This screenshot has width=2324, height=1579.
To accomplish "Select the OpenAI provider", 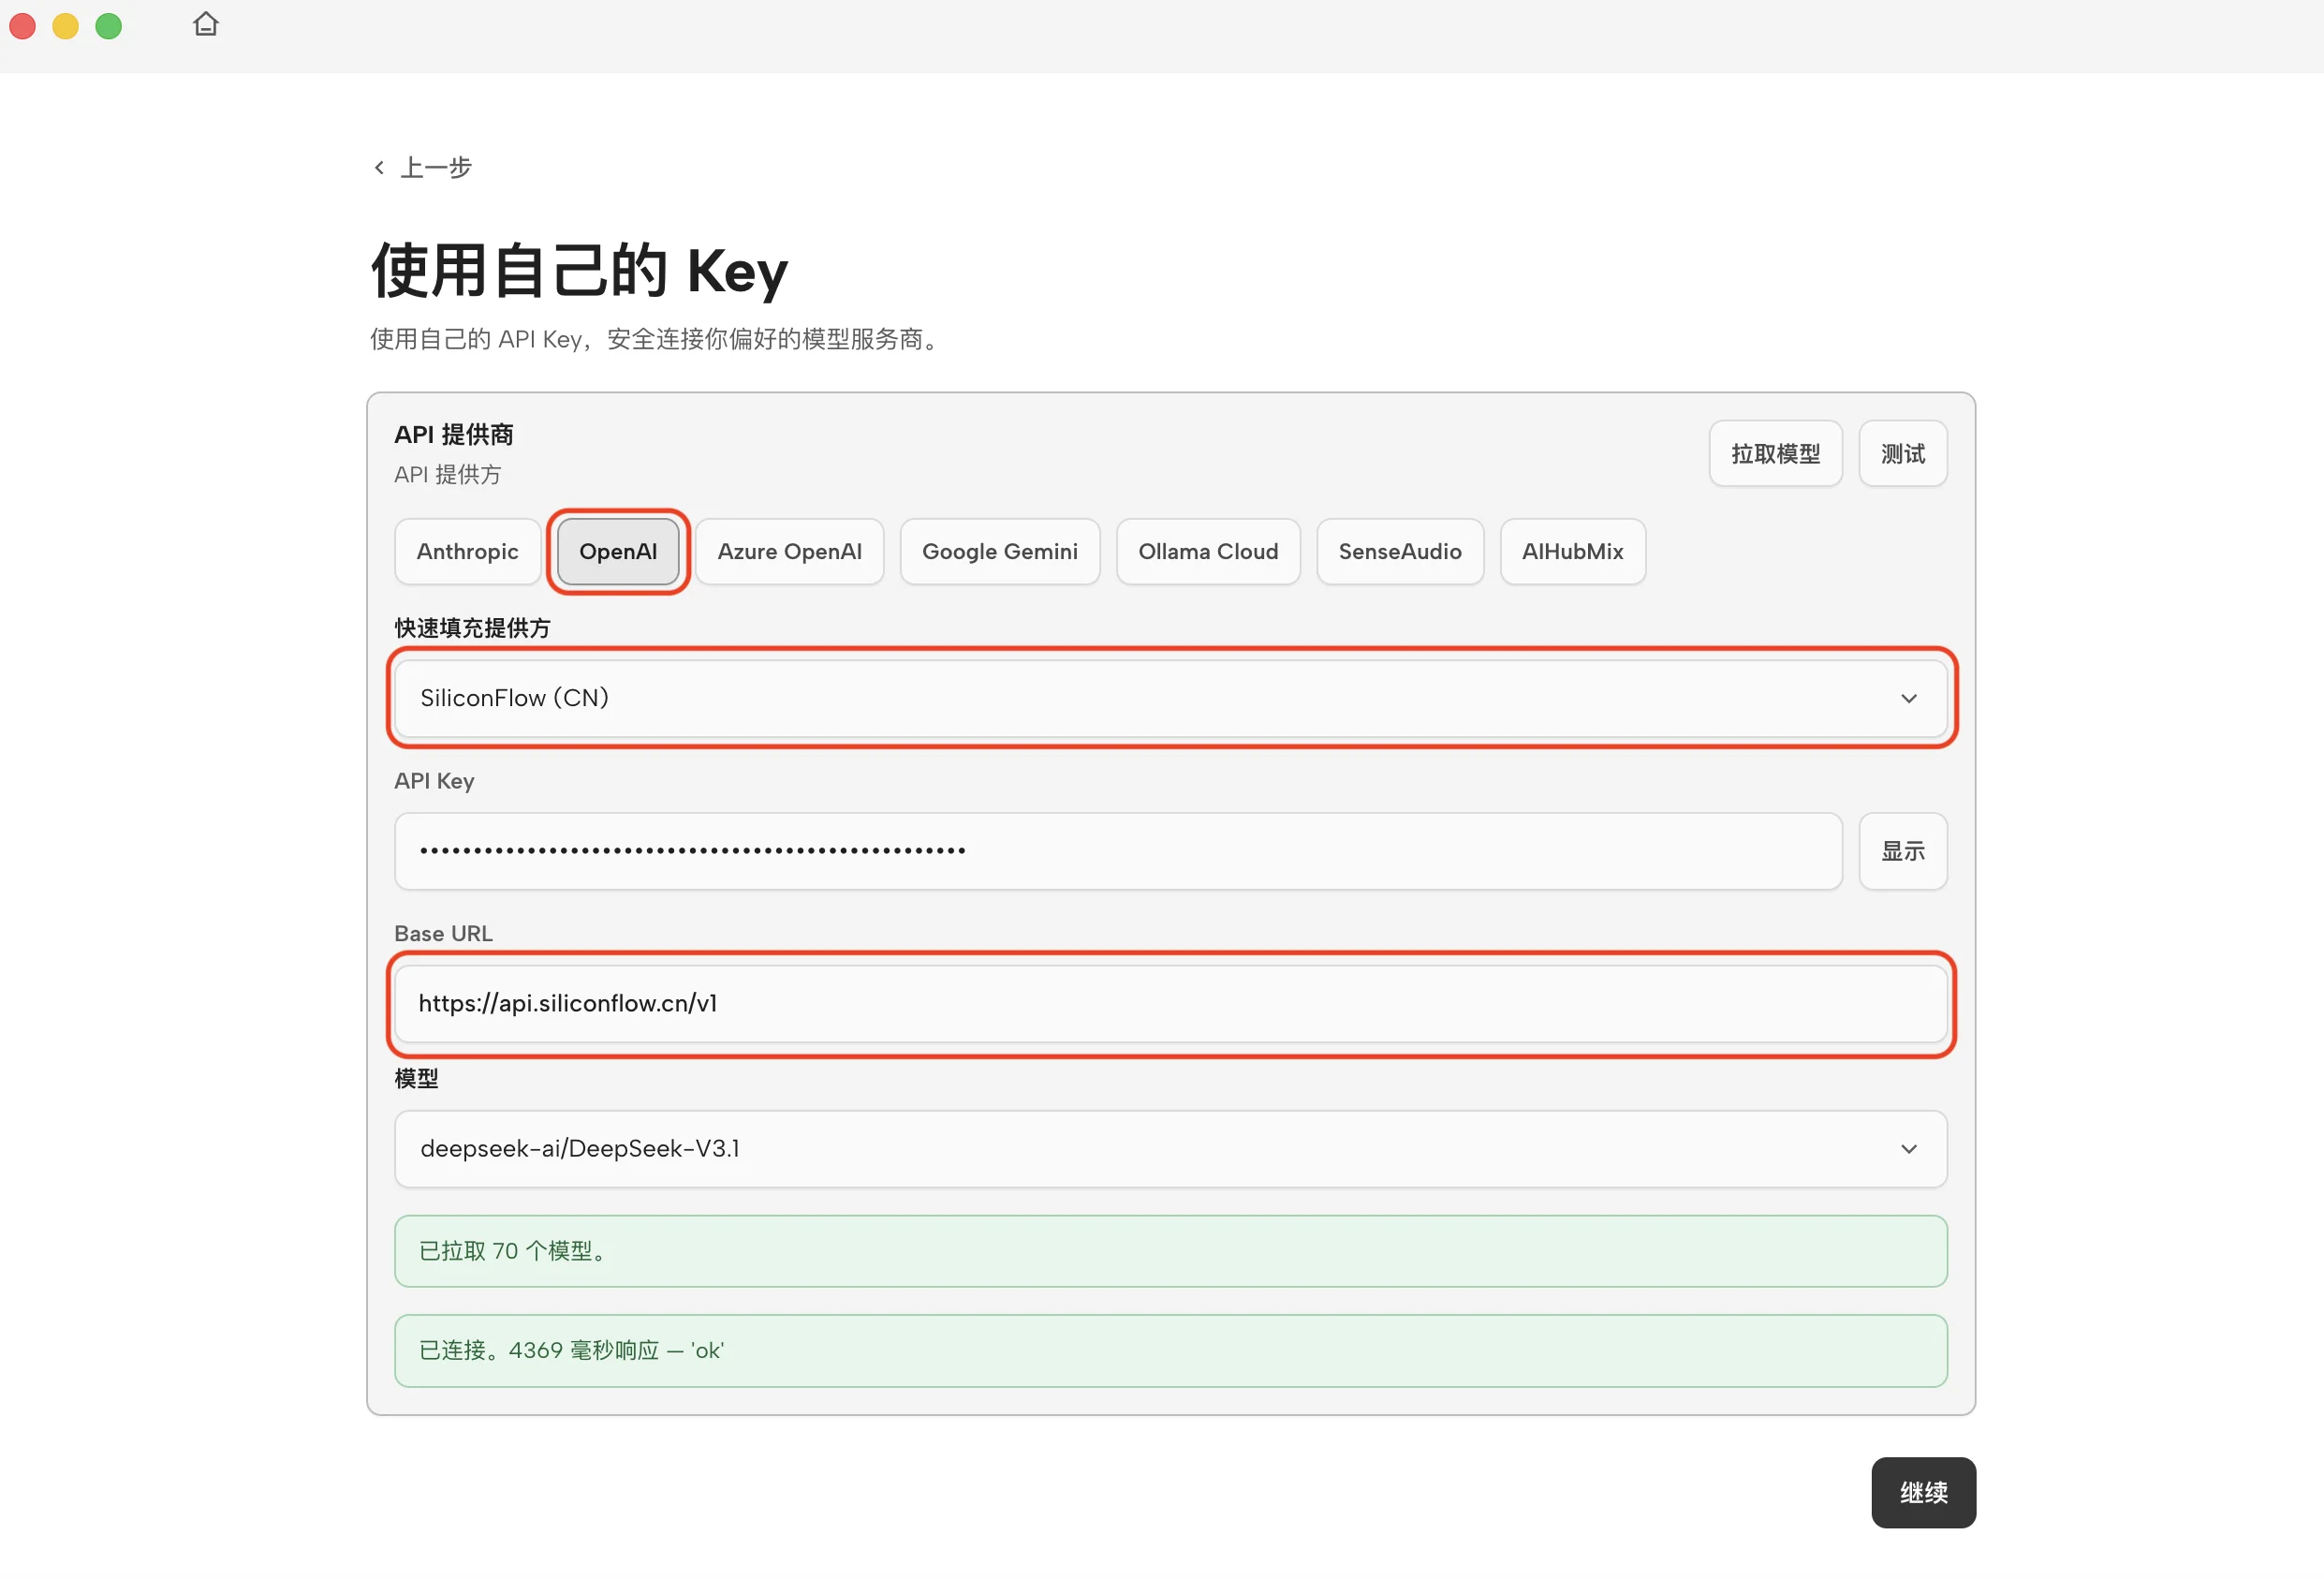I will pos(618,551).
